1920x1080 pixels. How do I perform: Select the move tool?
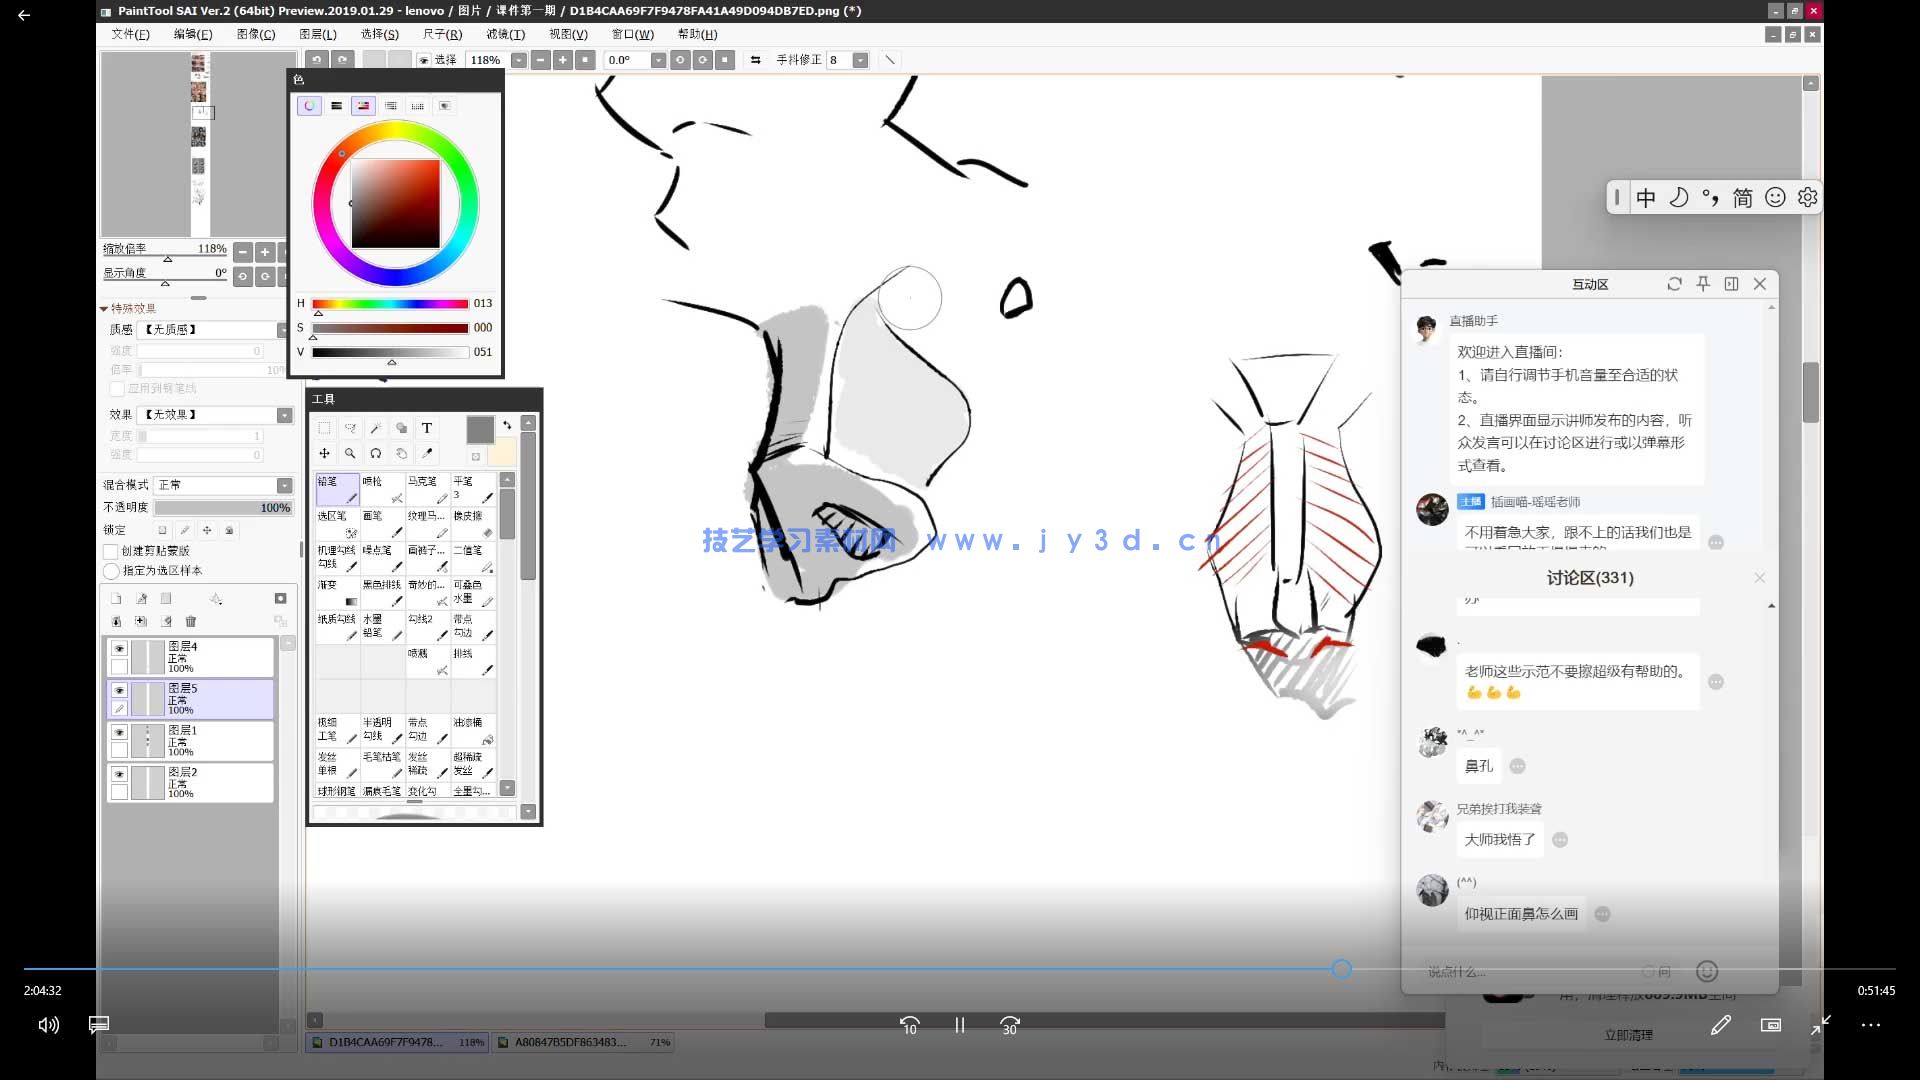click(324, 454)
